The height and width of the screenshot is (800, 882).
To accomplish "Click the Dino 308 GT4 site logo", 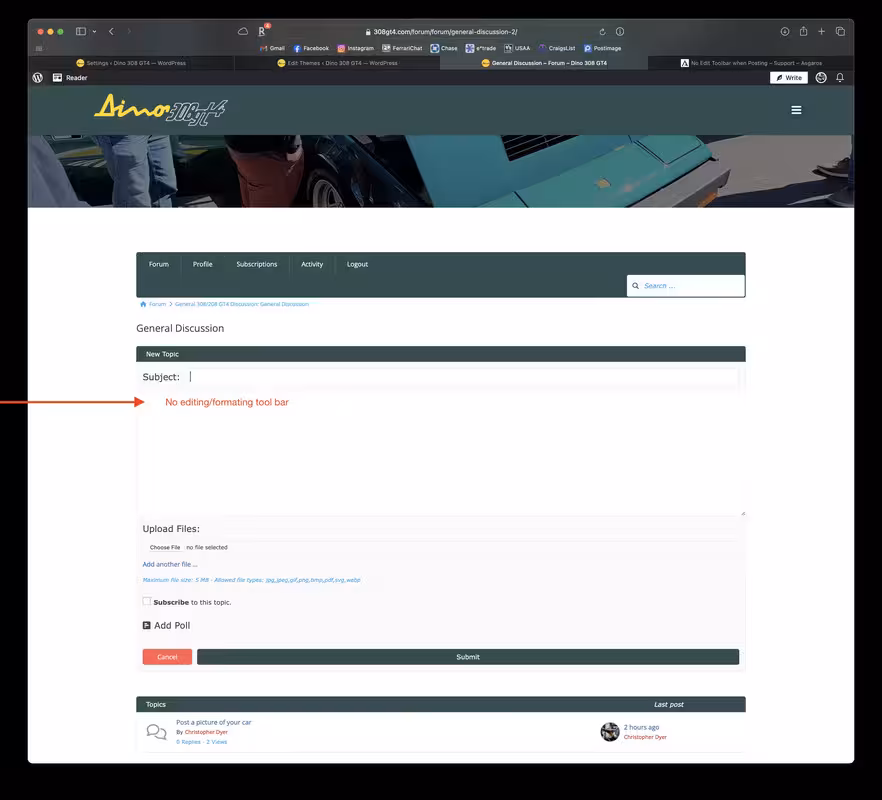I will point(160,109).
